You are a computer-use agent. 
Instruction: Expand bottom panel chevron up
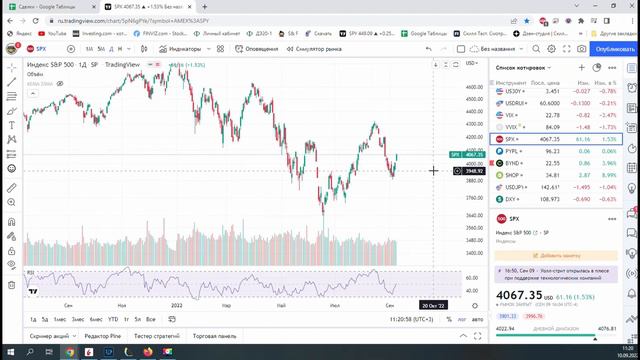pyautogui.click(x=463, y=336)
